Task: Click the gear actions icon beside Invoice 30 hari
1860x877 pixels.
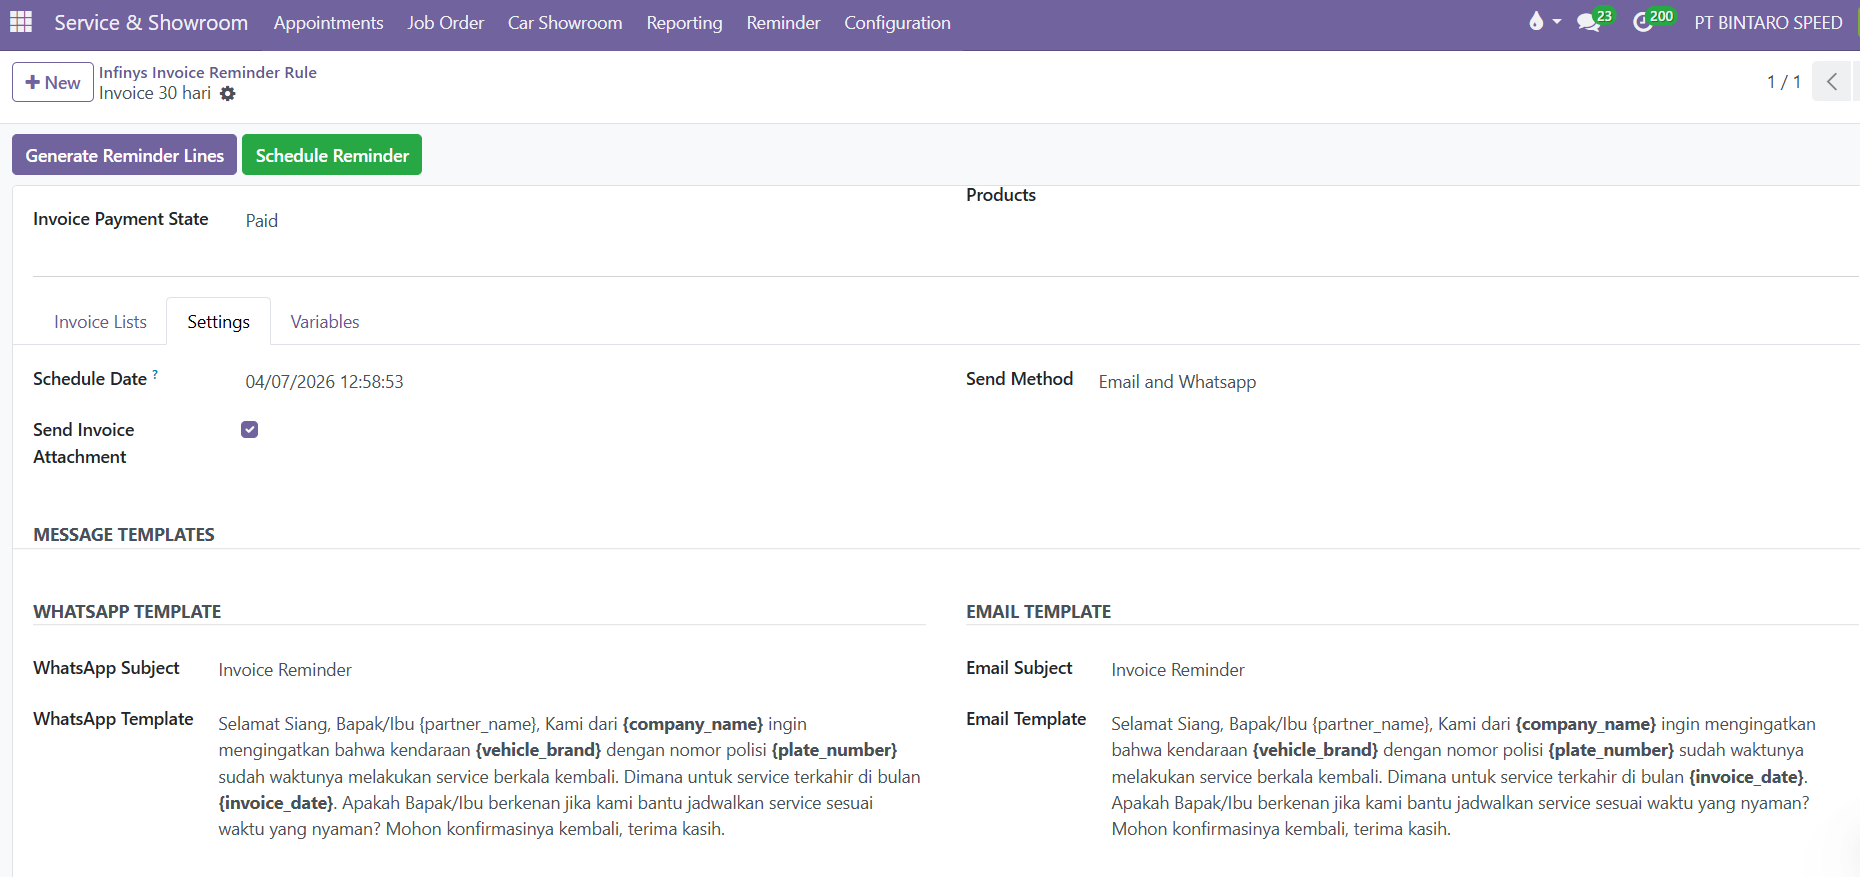Action: [228, 93]
